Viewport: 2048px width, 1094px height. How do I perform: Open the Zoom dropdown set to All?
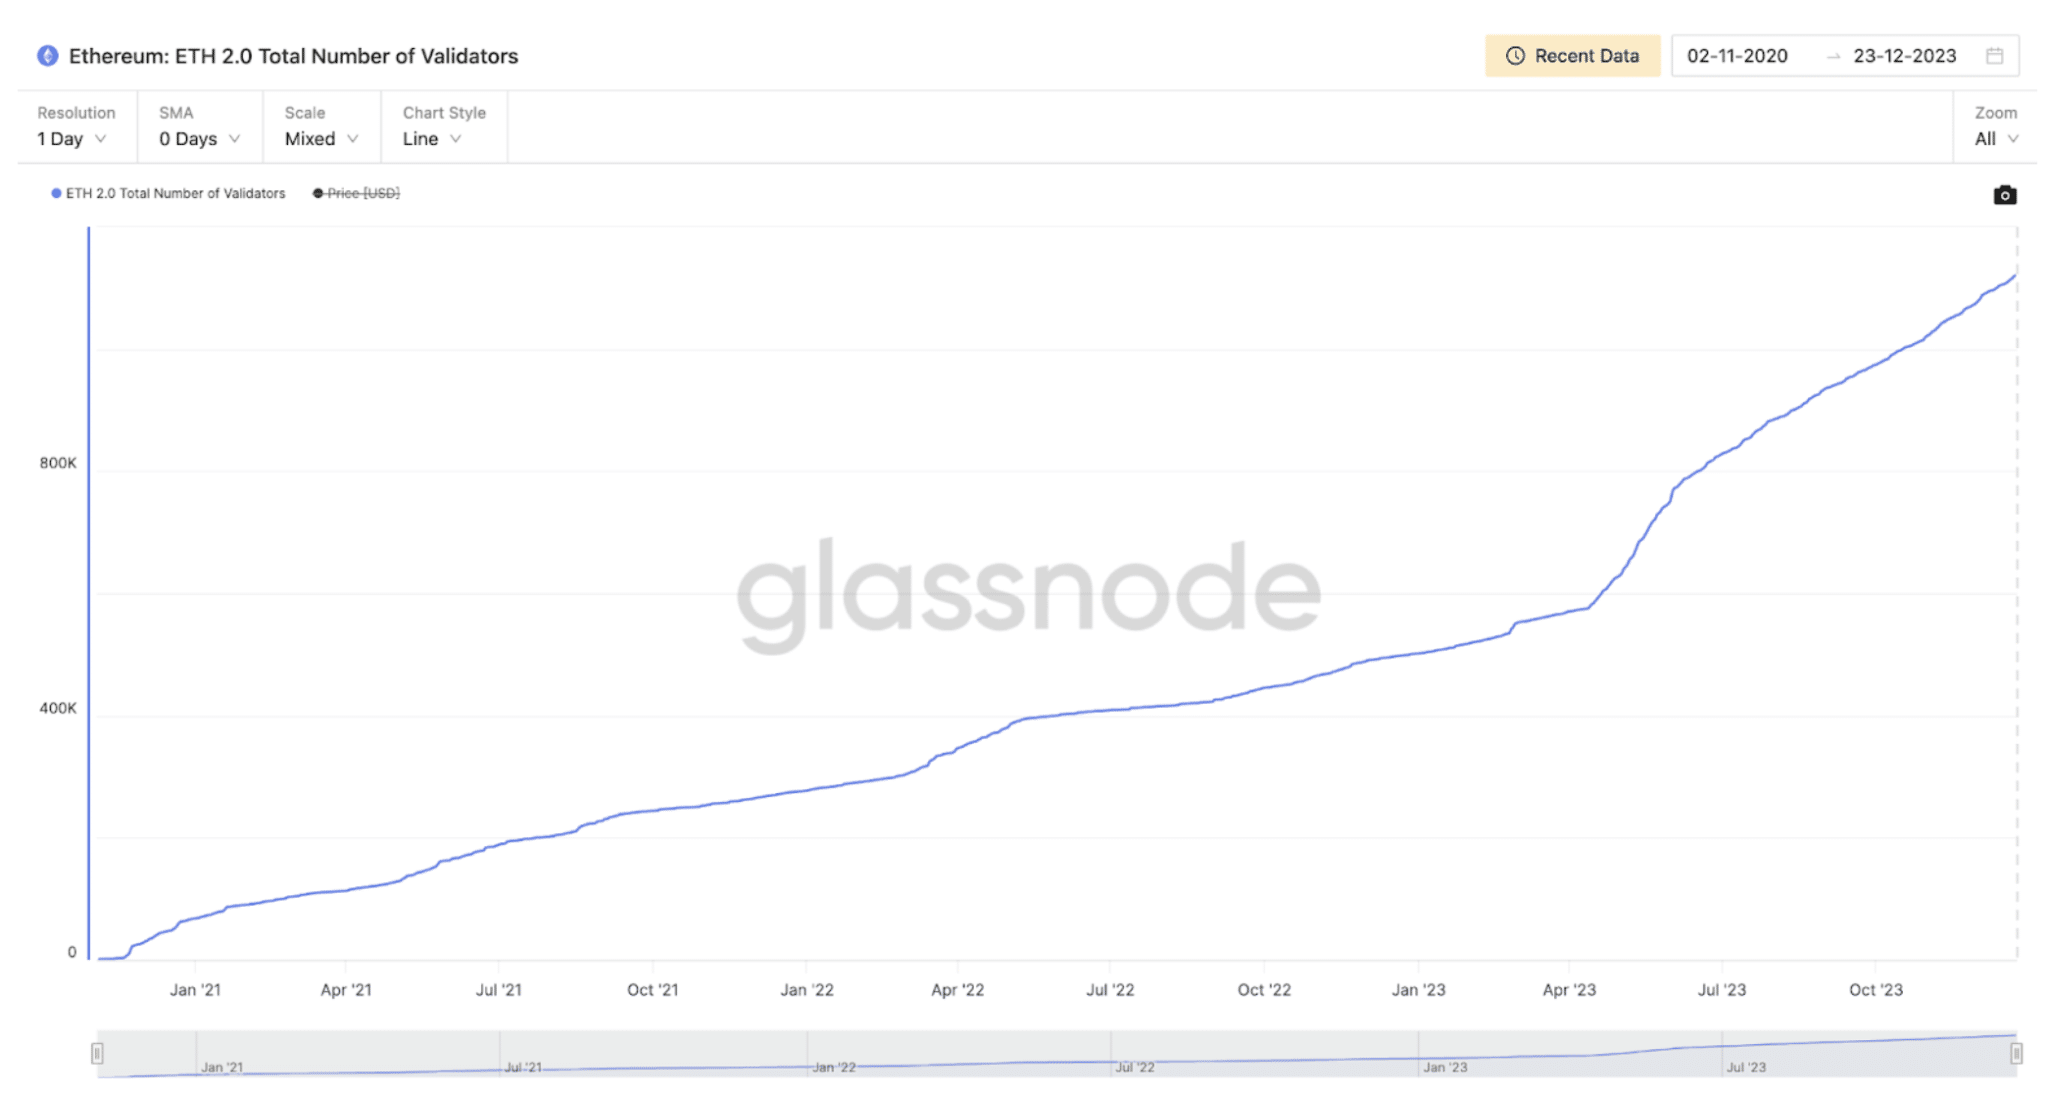pyautogui.click(x=1994, y=139)
